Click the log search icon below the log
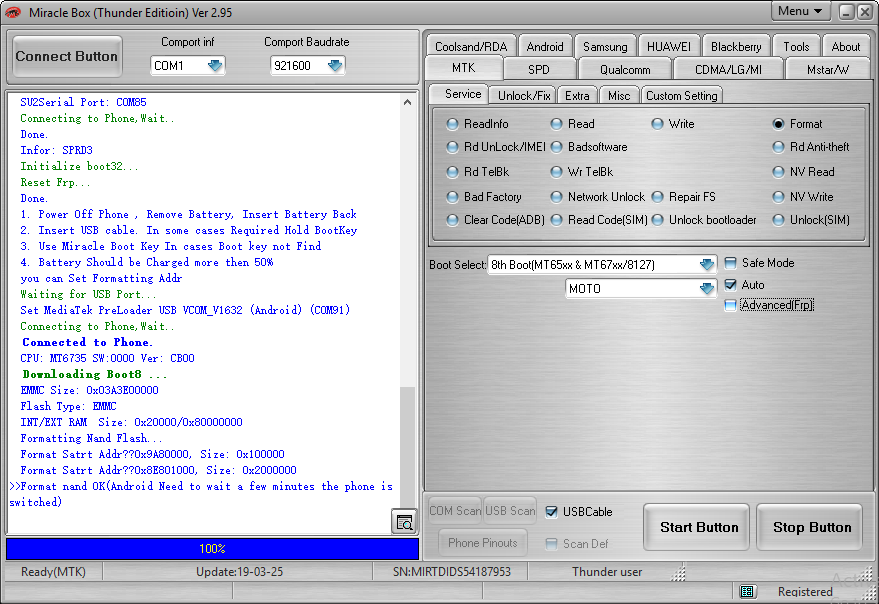Screen dimensions: 879x604 pos(404,522)
